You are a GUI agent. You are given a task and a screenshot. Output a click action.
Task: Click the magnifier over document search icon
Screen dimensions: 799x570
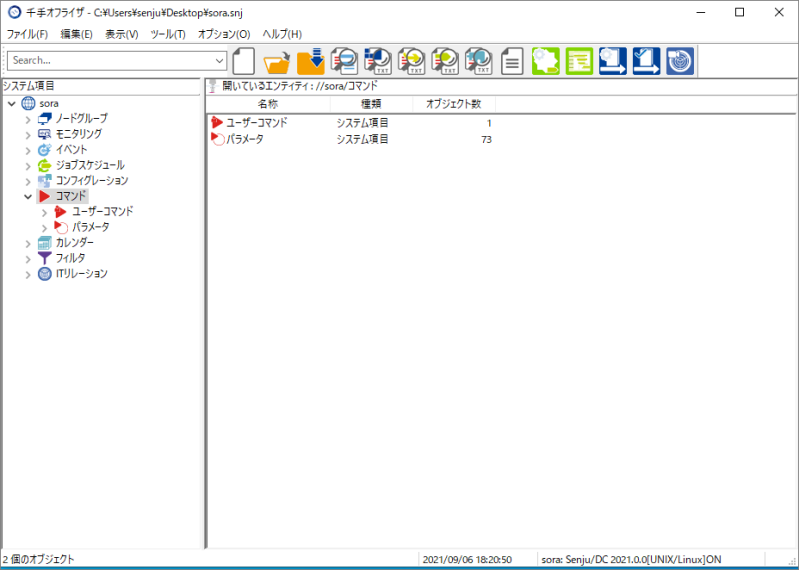click(344, 61)
